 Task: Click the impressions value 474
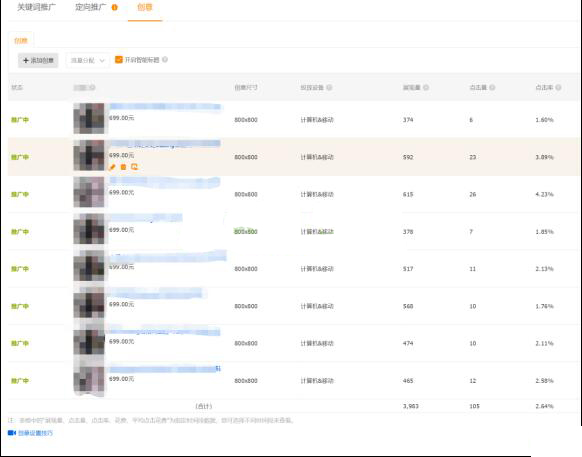[x=408, y=343]
